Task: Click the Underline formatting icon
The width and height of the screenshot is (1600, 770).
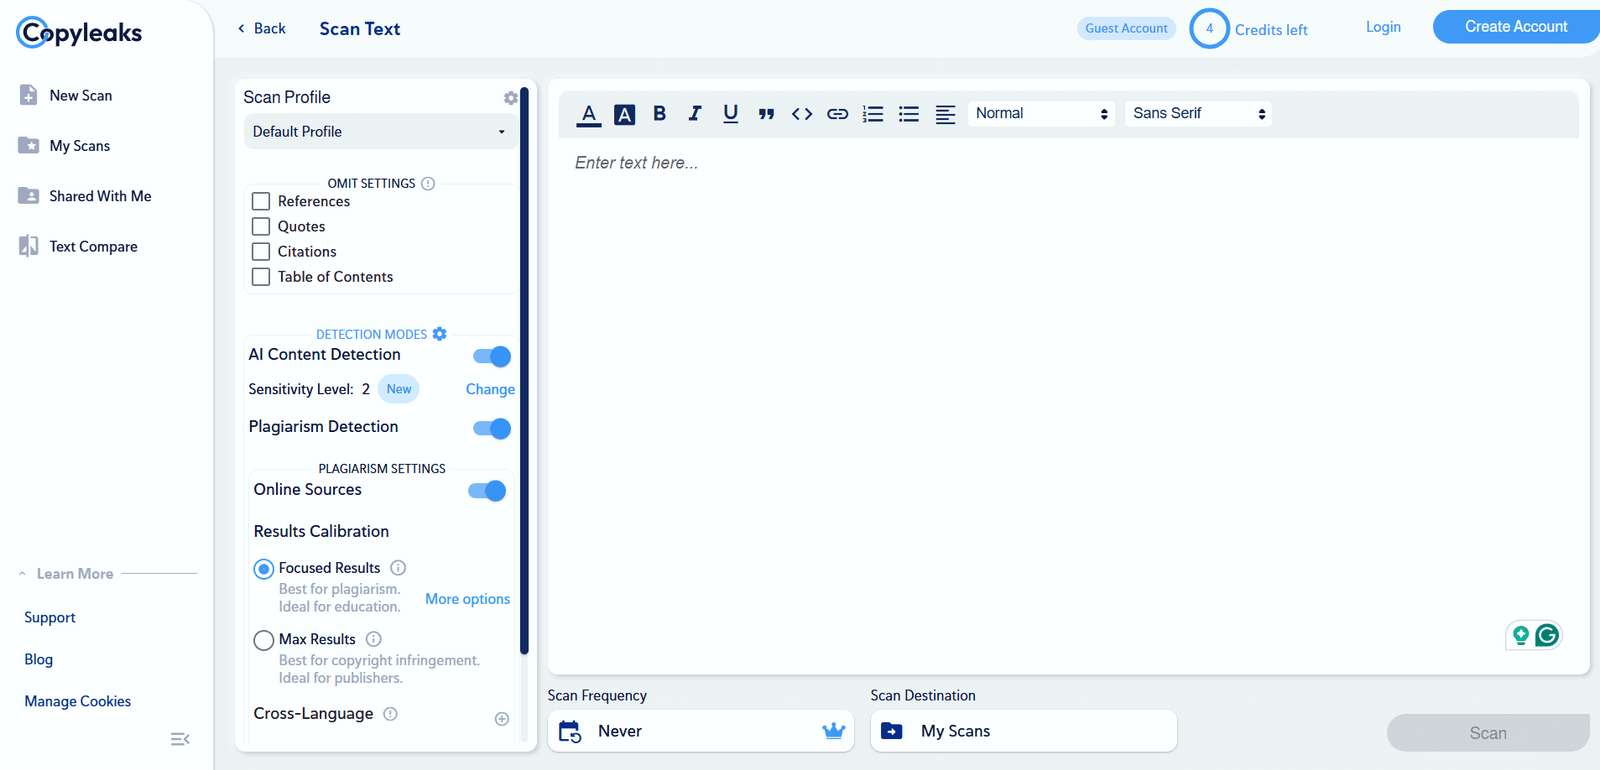Action: click(x=730, y=114)
